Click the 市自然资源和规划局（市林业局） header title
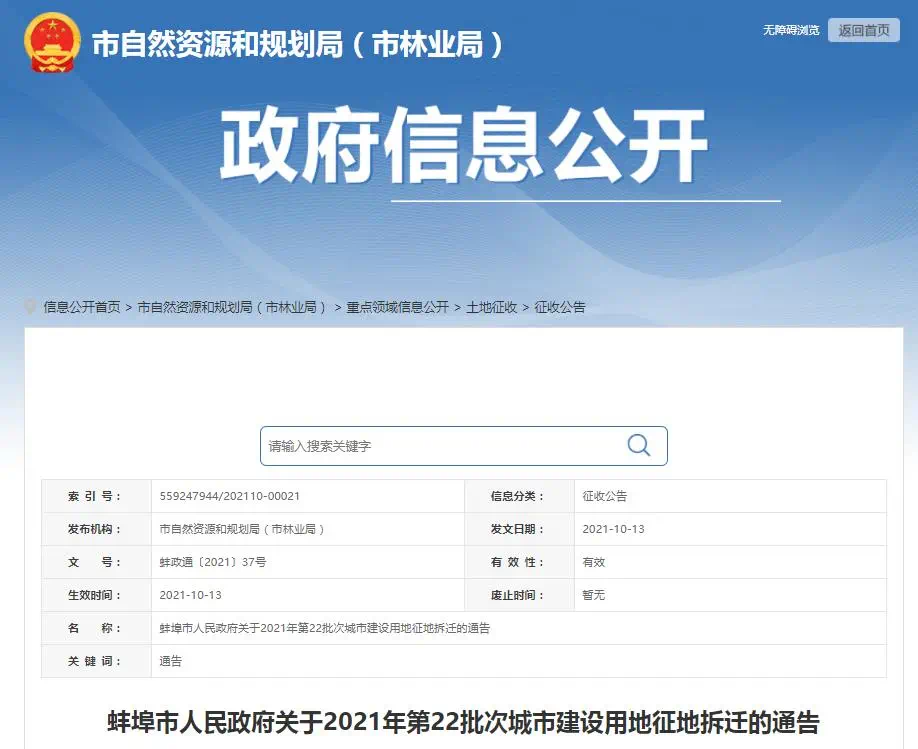The height and width of the screenshot is (749, 918). point(298,45)
